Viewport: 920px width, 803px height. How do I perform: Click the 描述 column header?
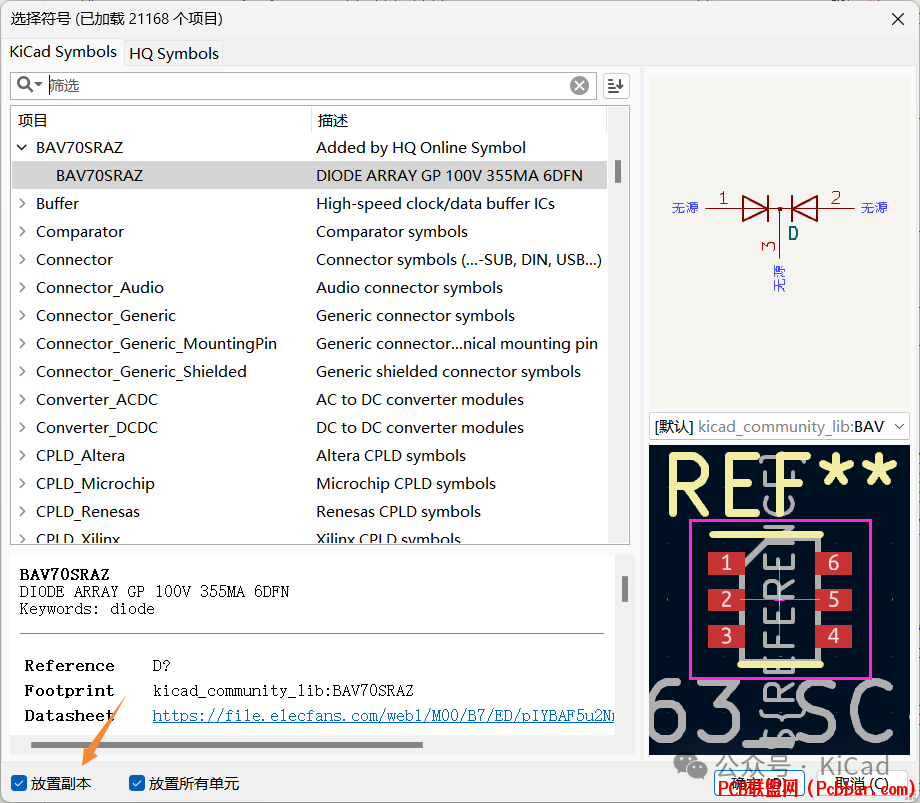click(x=458, y=120)
